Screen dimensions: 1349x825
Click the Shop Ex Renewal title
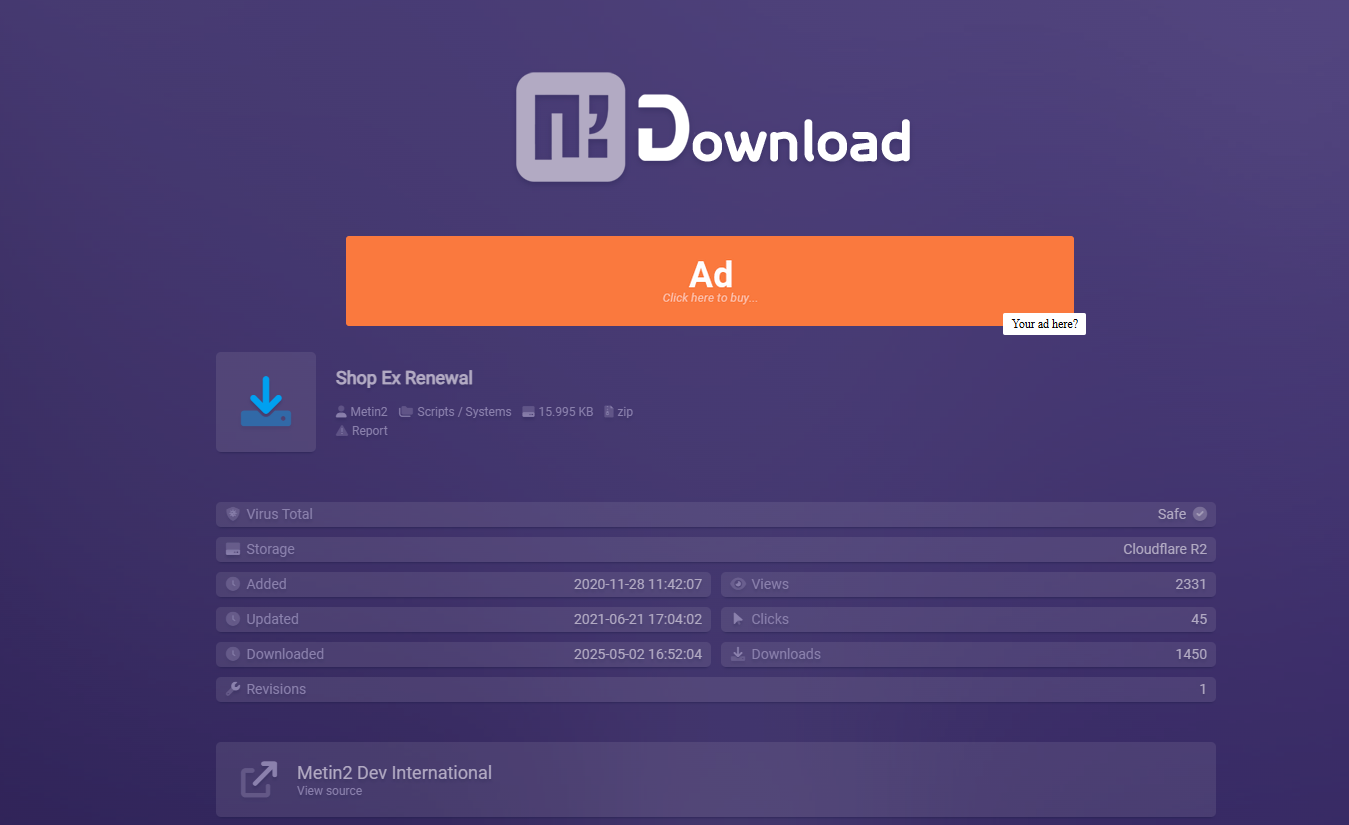click(404, 378)
